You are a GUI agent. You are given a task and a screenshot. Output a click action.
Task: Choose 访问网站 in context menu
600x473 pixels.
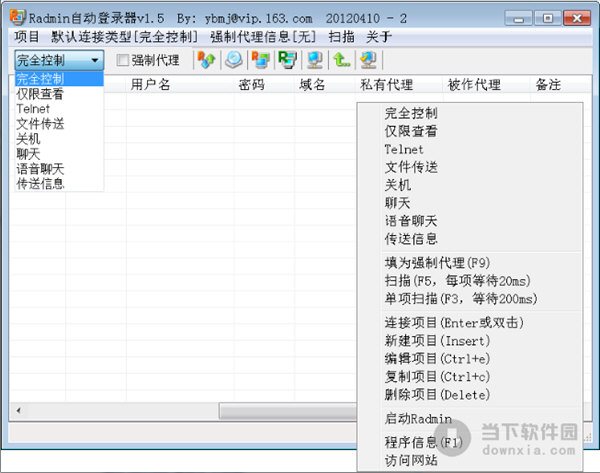tap(470, 460)
